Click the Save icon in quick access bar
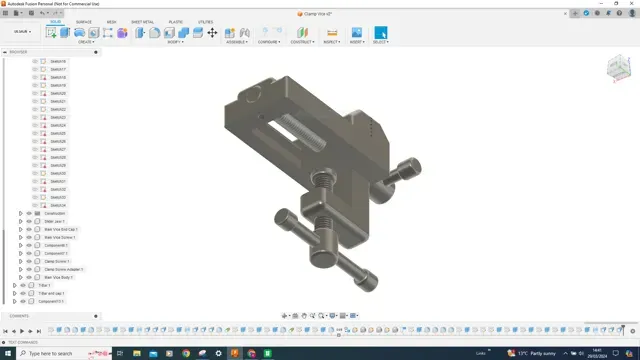640x360 pixels. pos(31,13)
